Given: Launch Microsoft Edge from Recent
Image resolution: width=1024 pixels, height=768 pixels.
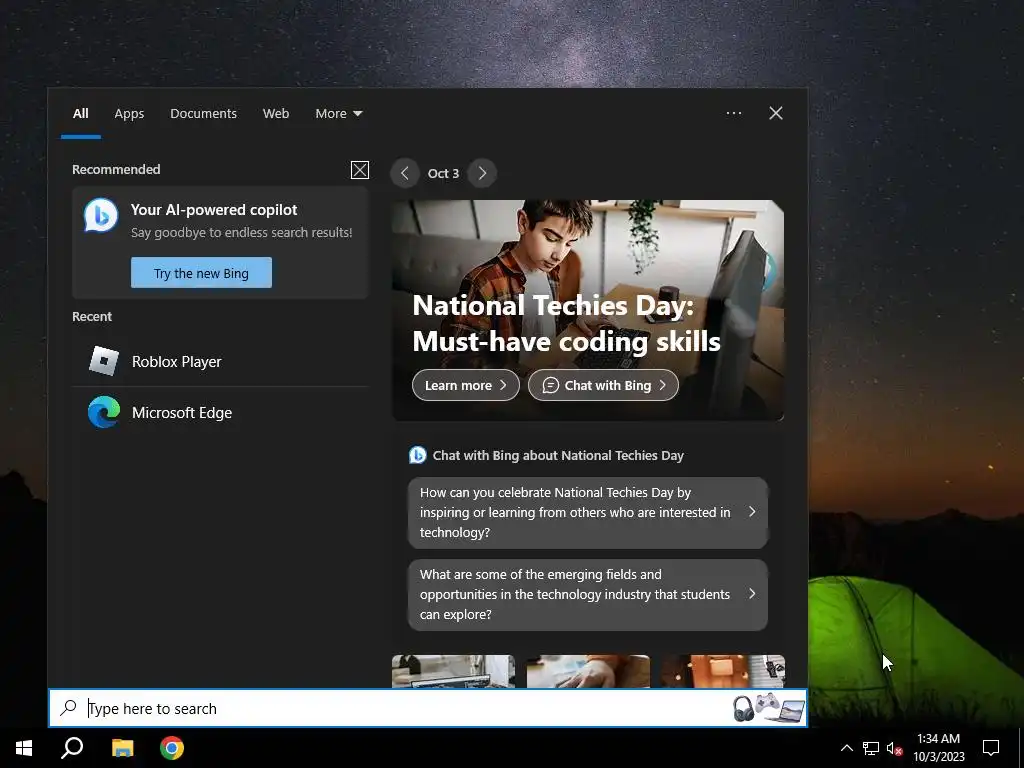Looking at the screenshot, I should pyautogui.click(x=221, y=413).
